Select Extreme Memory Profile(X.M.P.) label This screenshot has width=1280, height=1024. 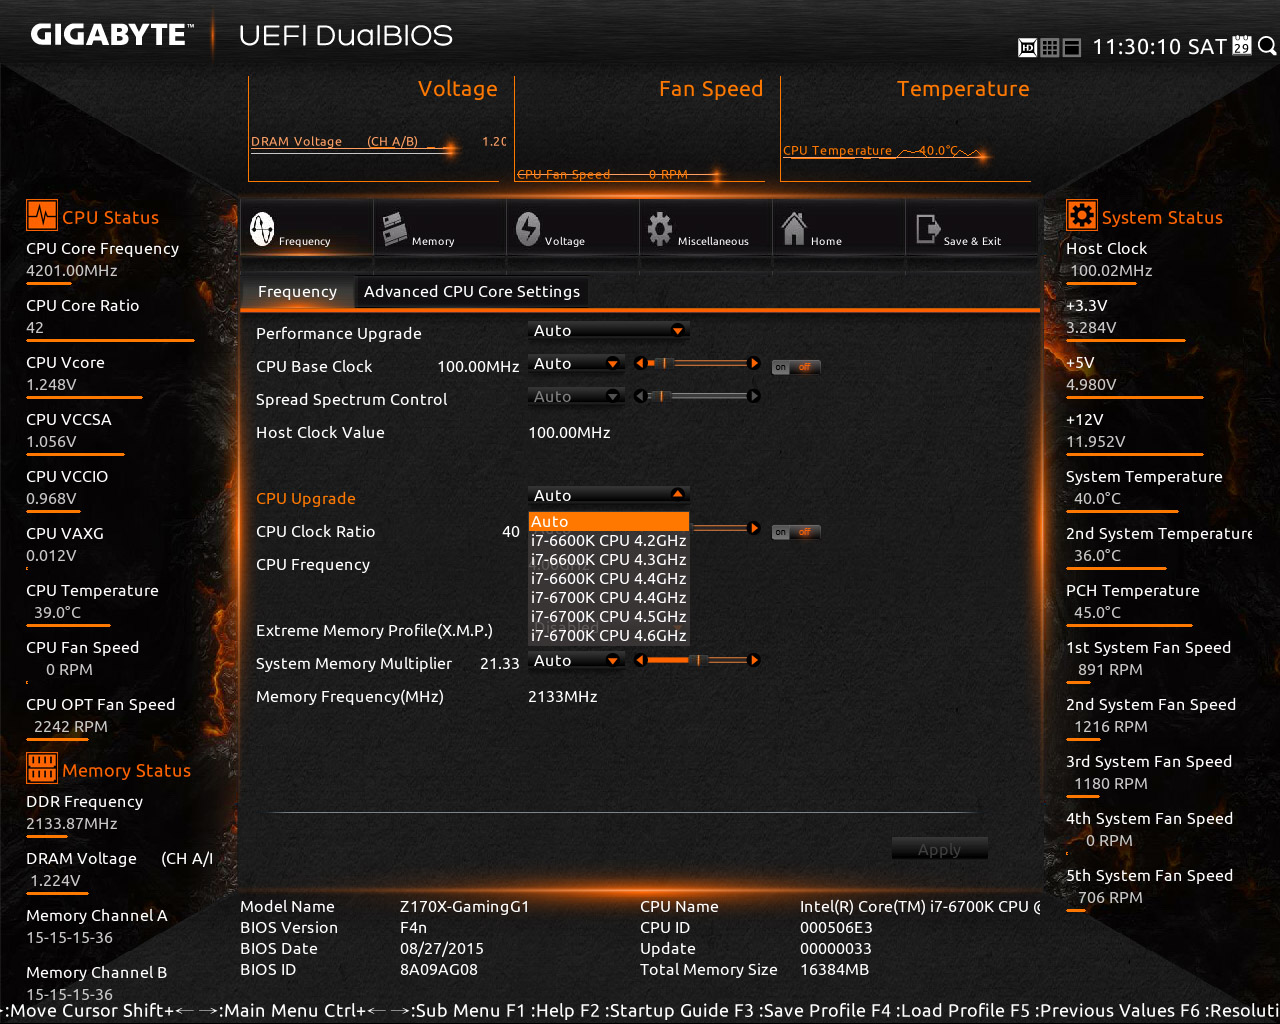(x=374, y=630)
